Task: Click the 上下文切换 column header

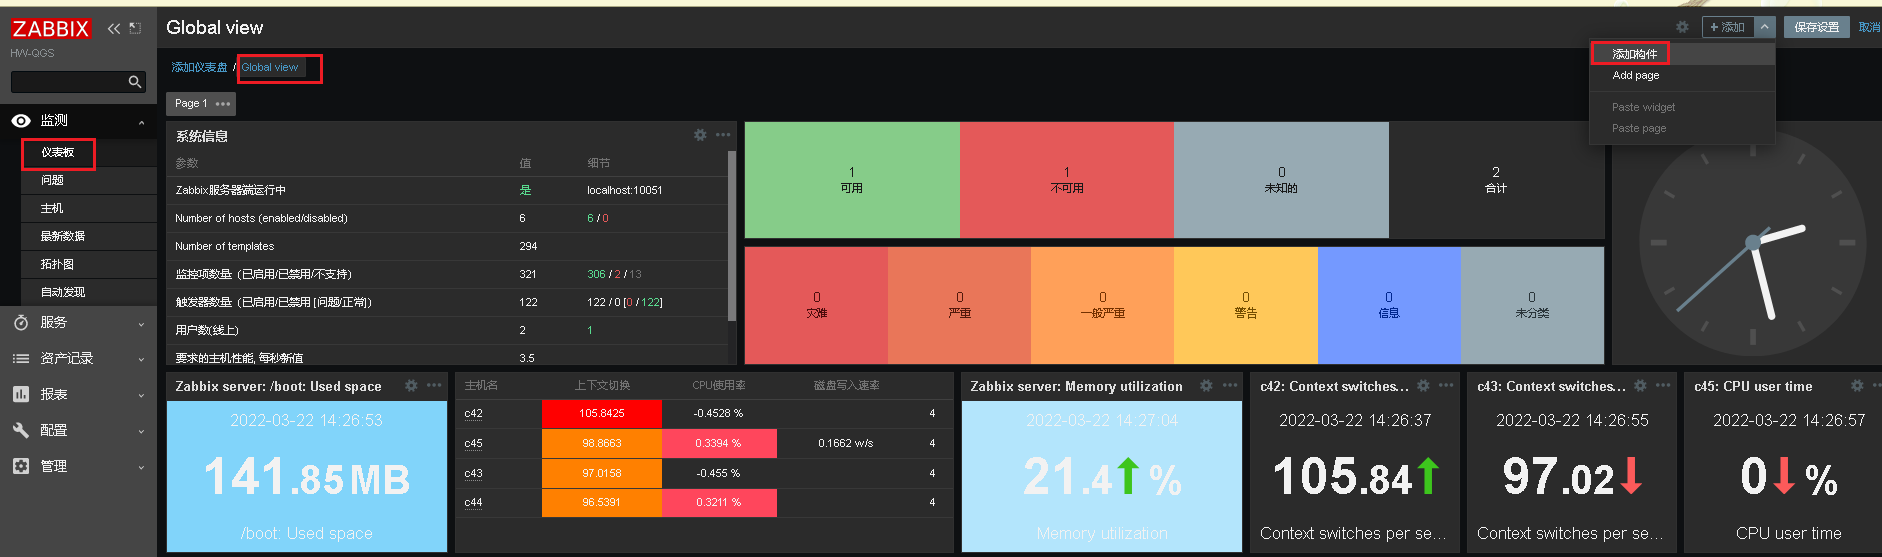Action: pos(602,385)
